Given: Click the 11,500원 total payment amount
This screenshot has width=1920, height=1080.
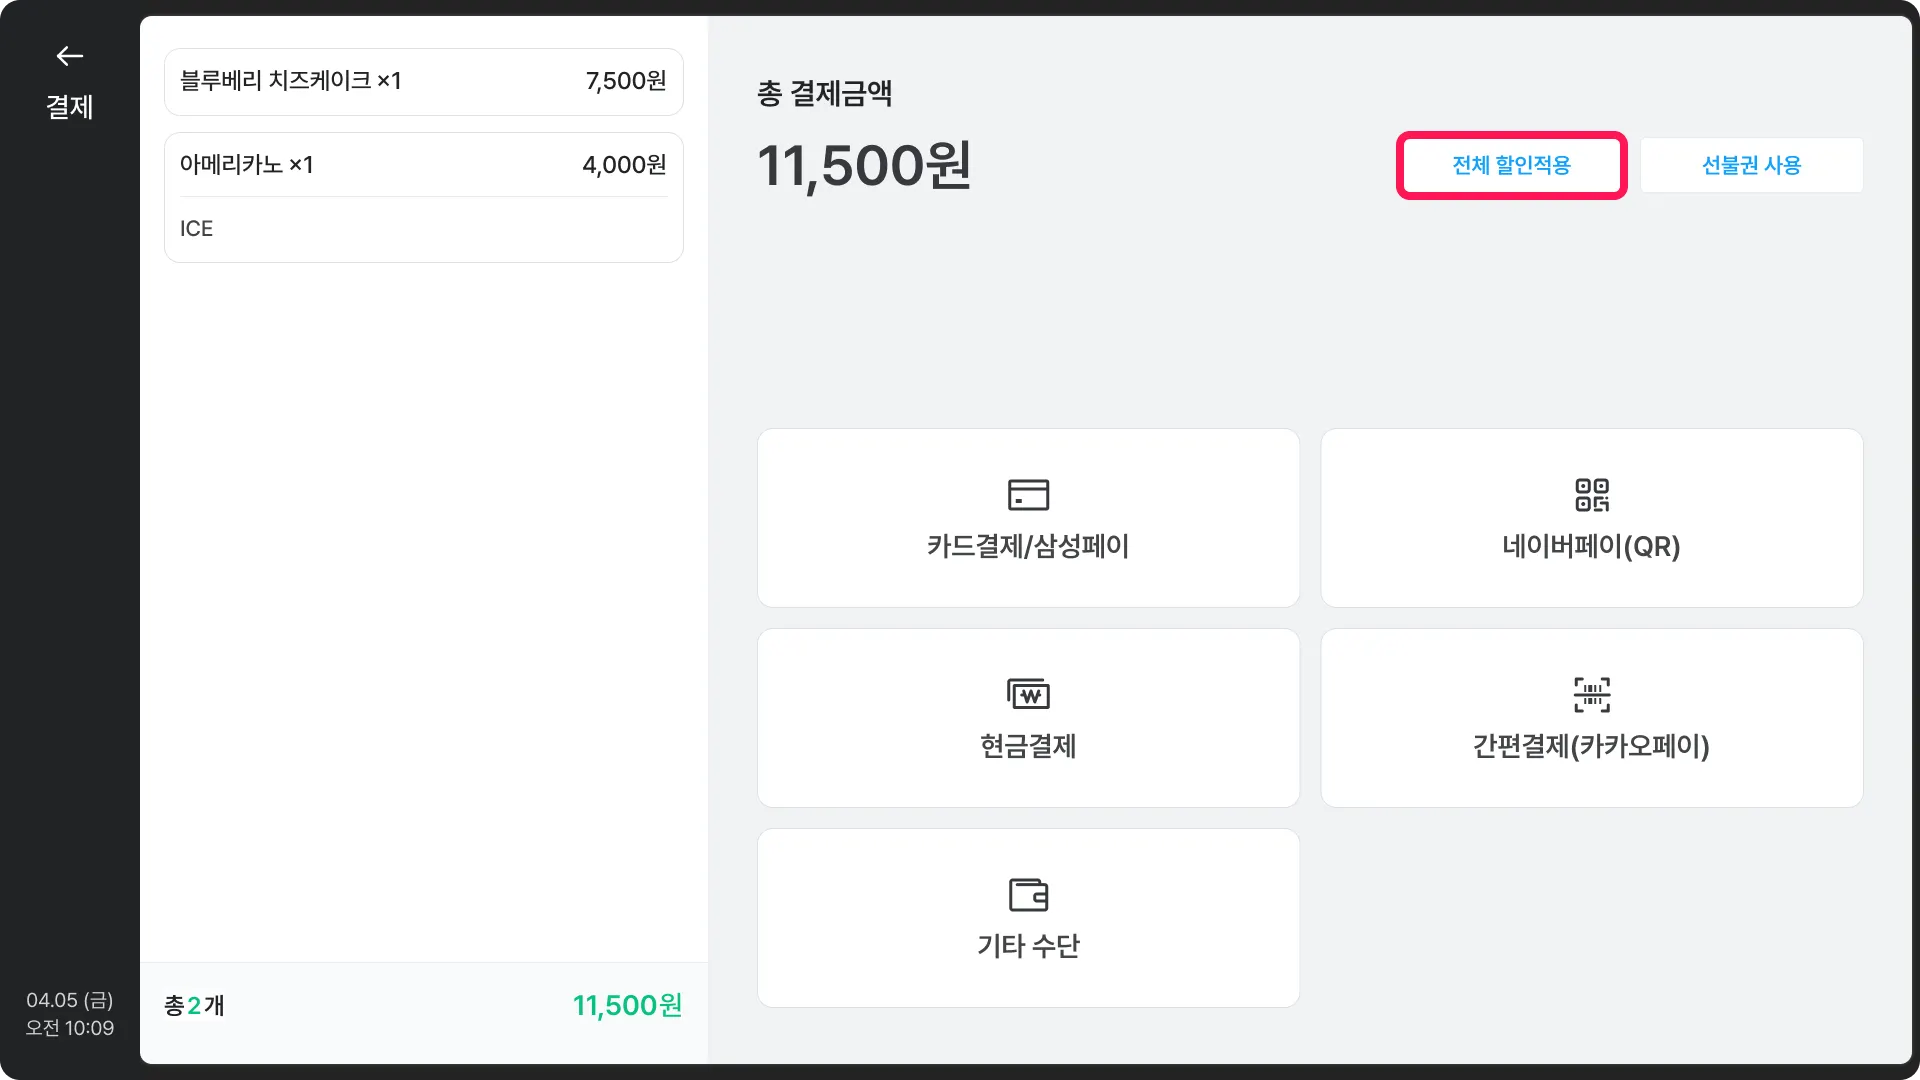Looking at the screenshot, I should pyautogui.click(x=864, y=166).
